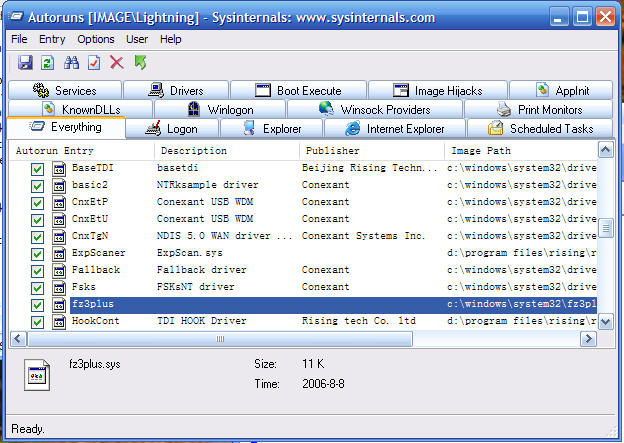Click the fz3plus entry driver icon

coord(59,305)
